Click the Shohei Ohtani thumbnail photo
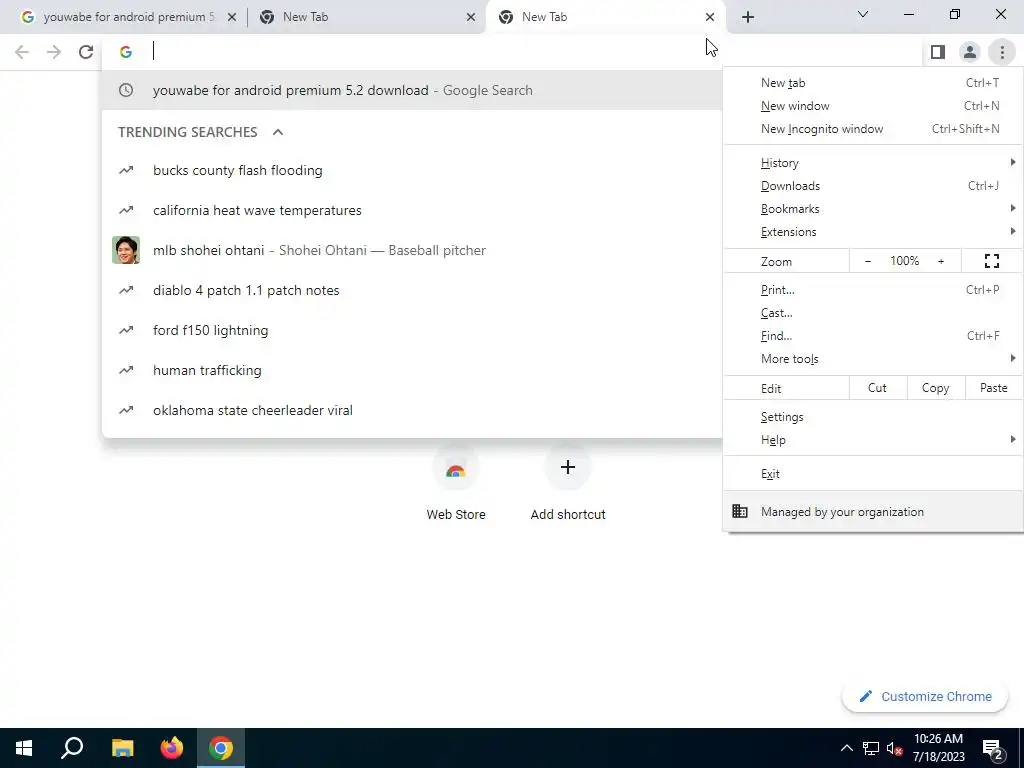Viewport: 1024px width, 768px height. (126, 250)
